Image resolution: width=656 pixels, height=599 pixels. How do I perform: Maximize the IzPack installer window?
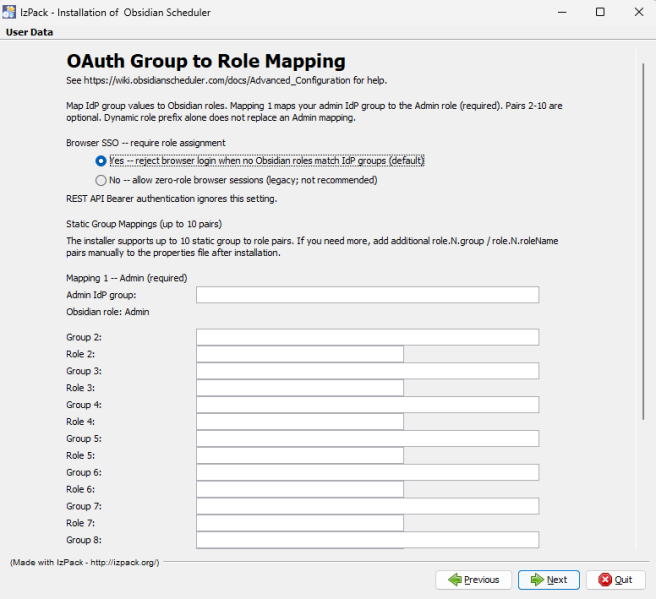point(600,12)
